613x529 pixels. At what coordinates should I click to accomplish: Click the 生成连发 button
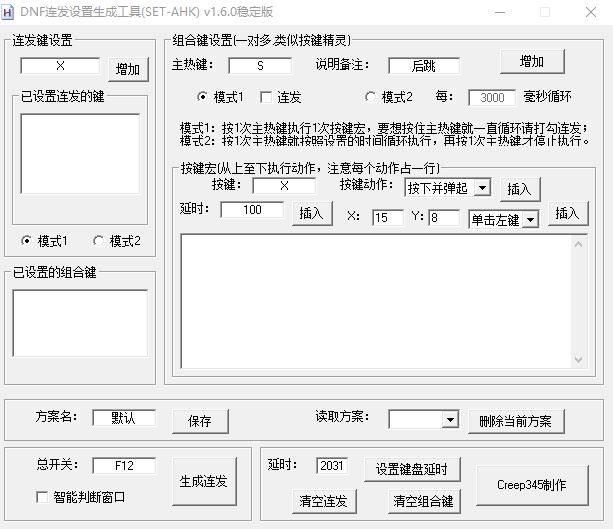pos(204,481)
